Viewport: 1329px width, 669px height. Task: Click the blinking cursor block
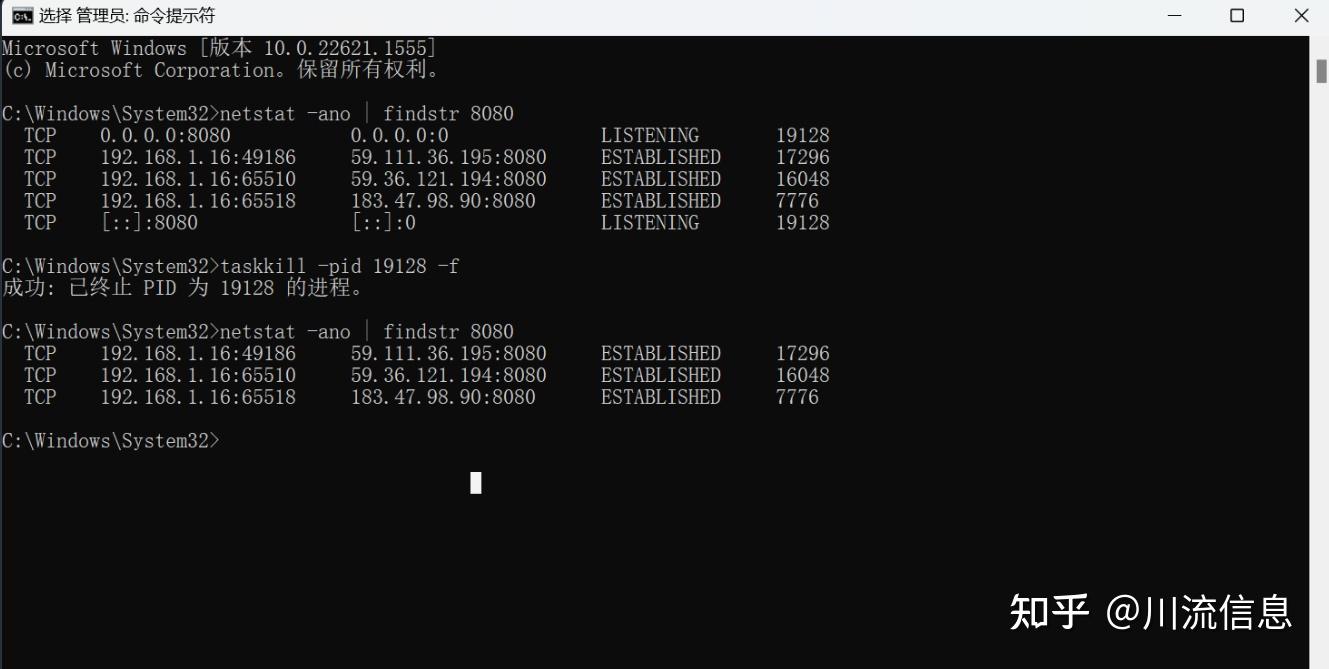point(476,483)
